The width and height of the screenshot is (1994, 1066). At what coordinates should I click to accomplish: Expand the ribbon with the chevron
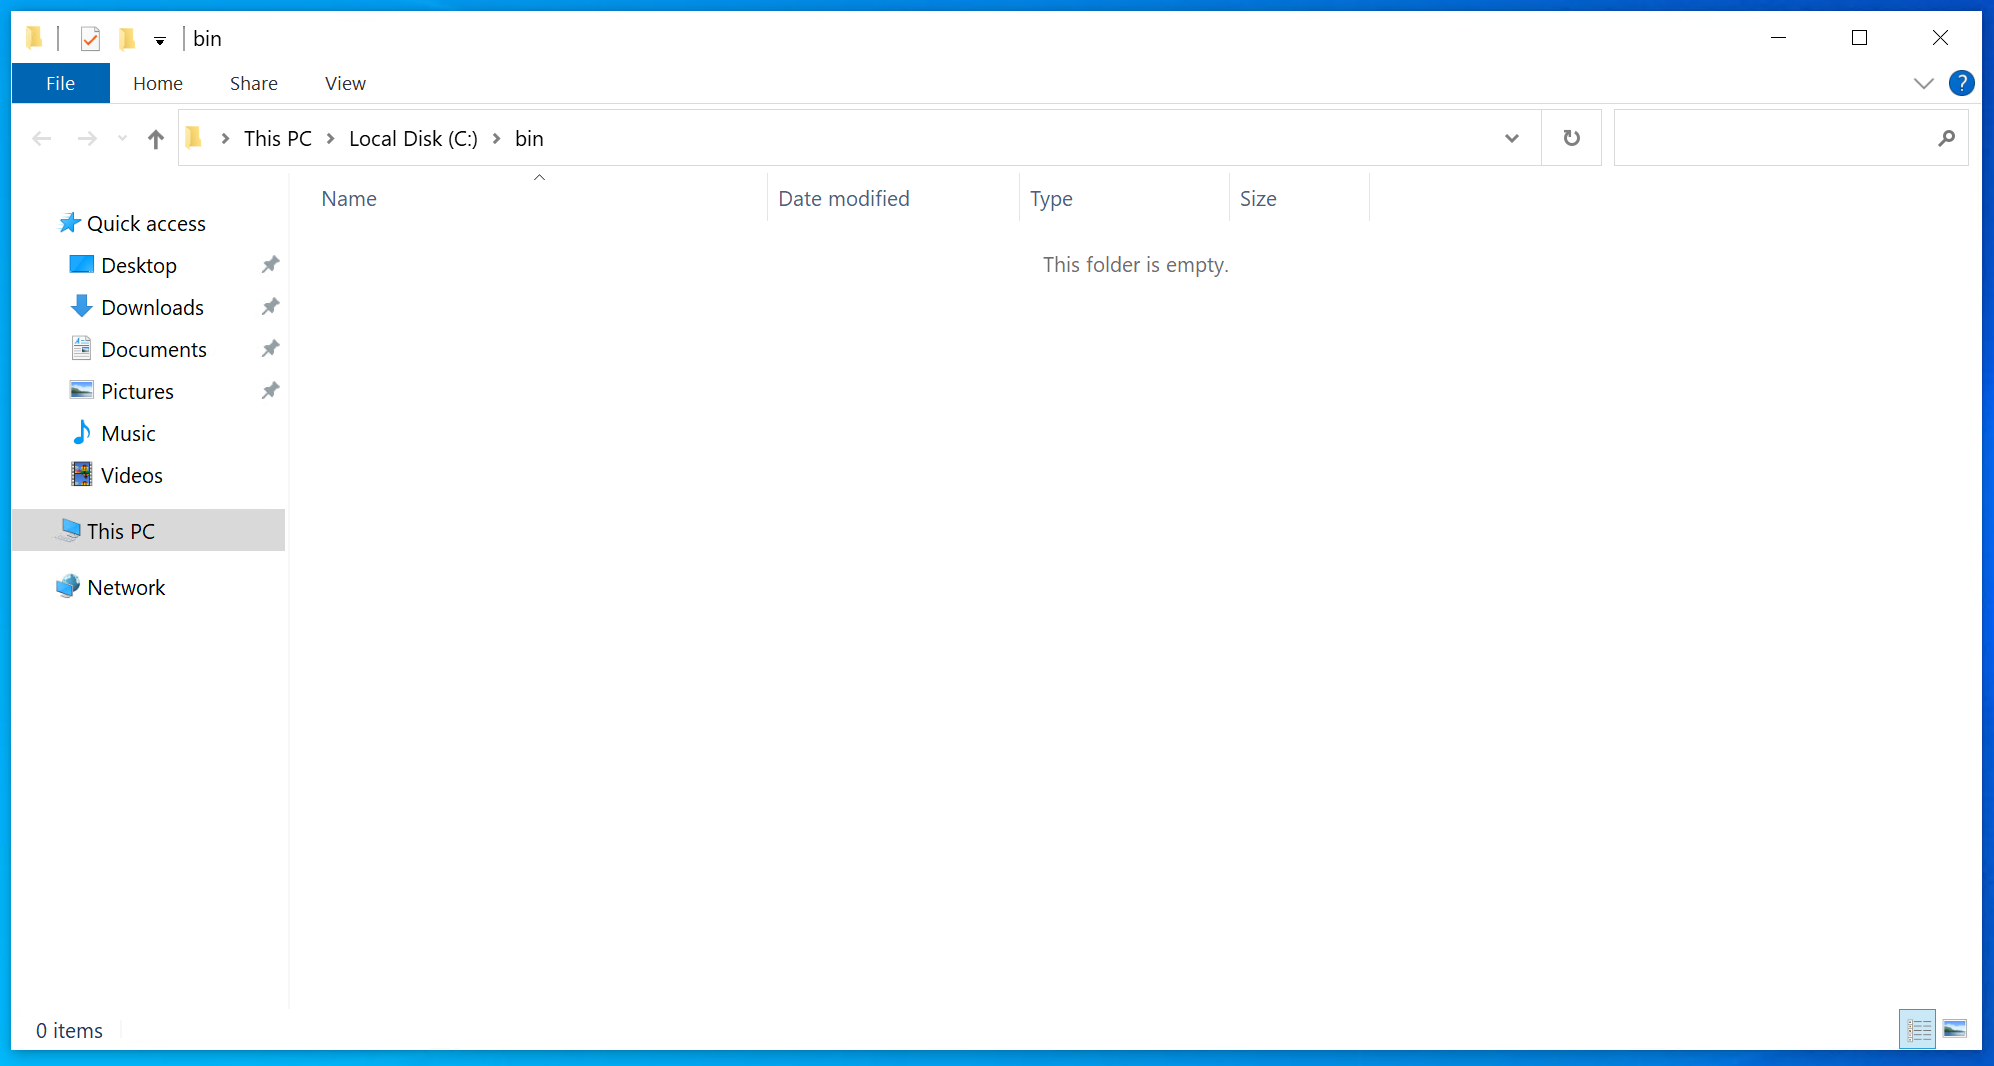point(1923,84)
